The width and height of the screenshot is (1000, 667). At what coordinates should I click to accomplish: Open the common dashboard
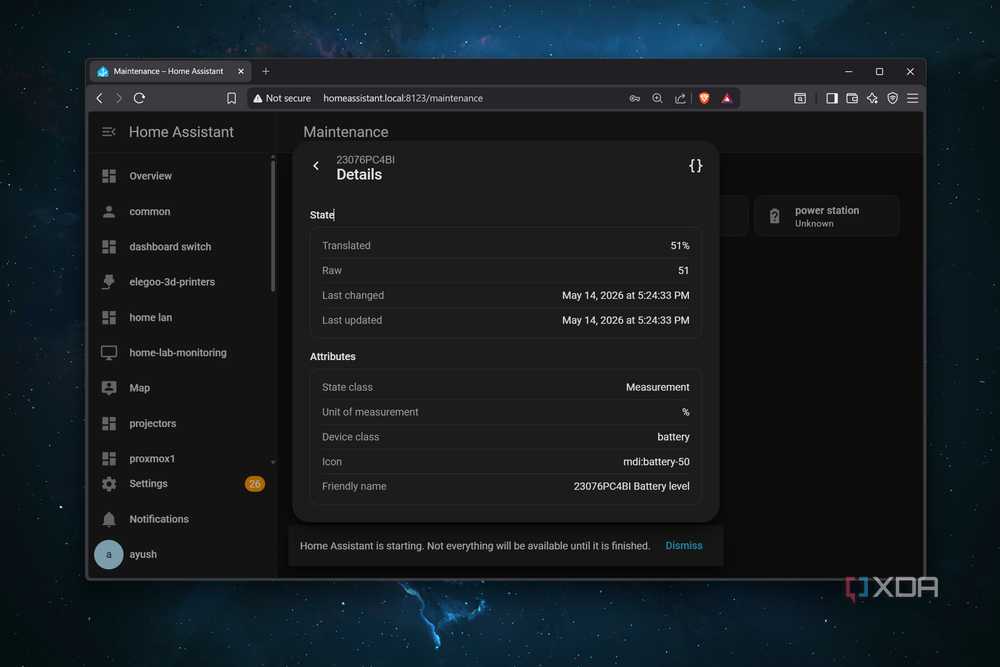pyautogui.click(x=150, y=212)
